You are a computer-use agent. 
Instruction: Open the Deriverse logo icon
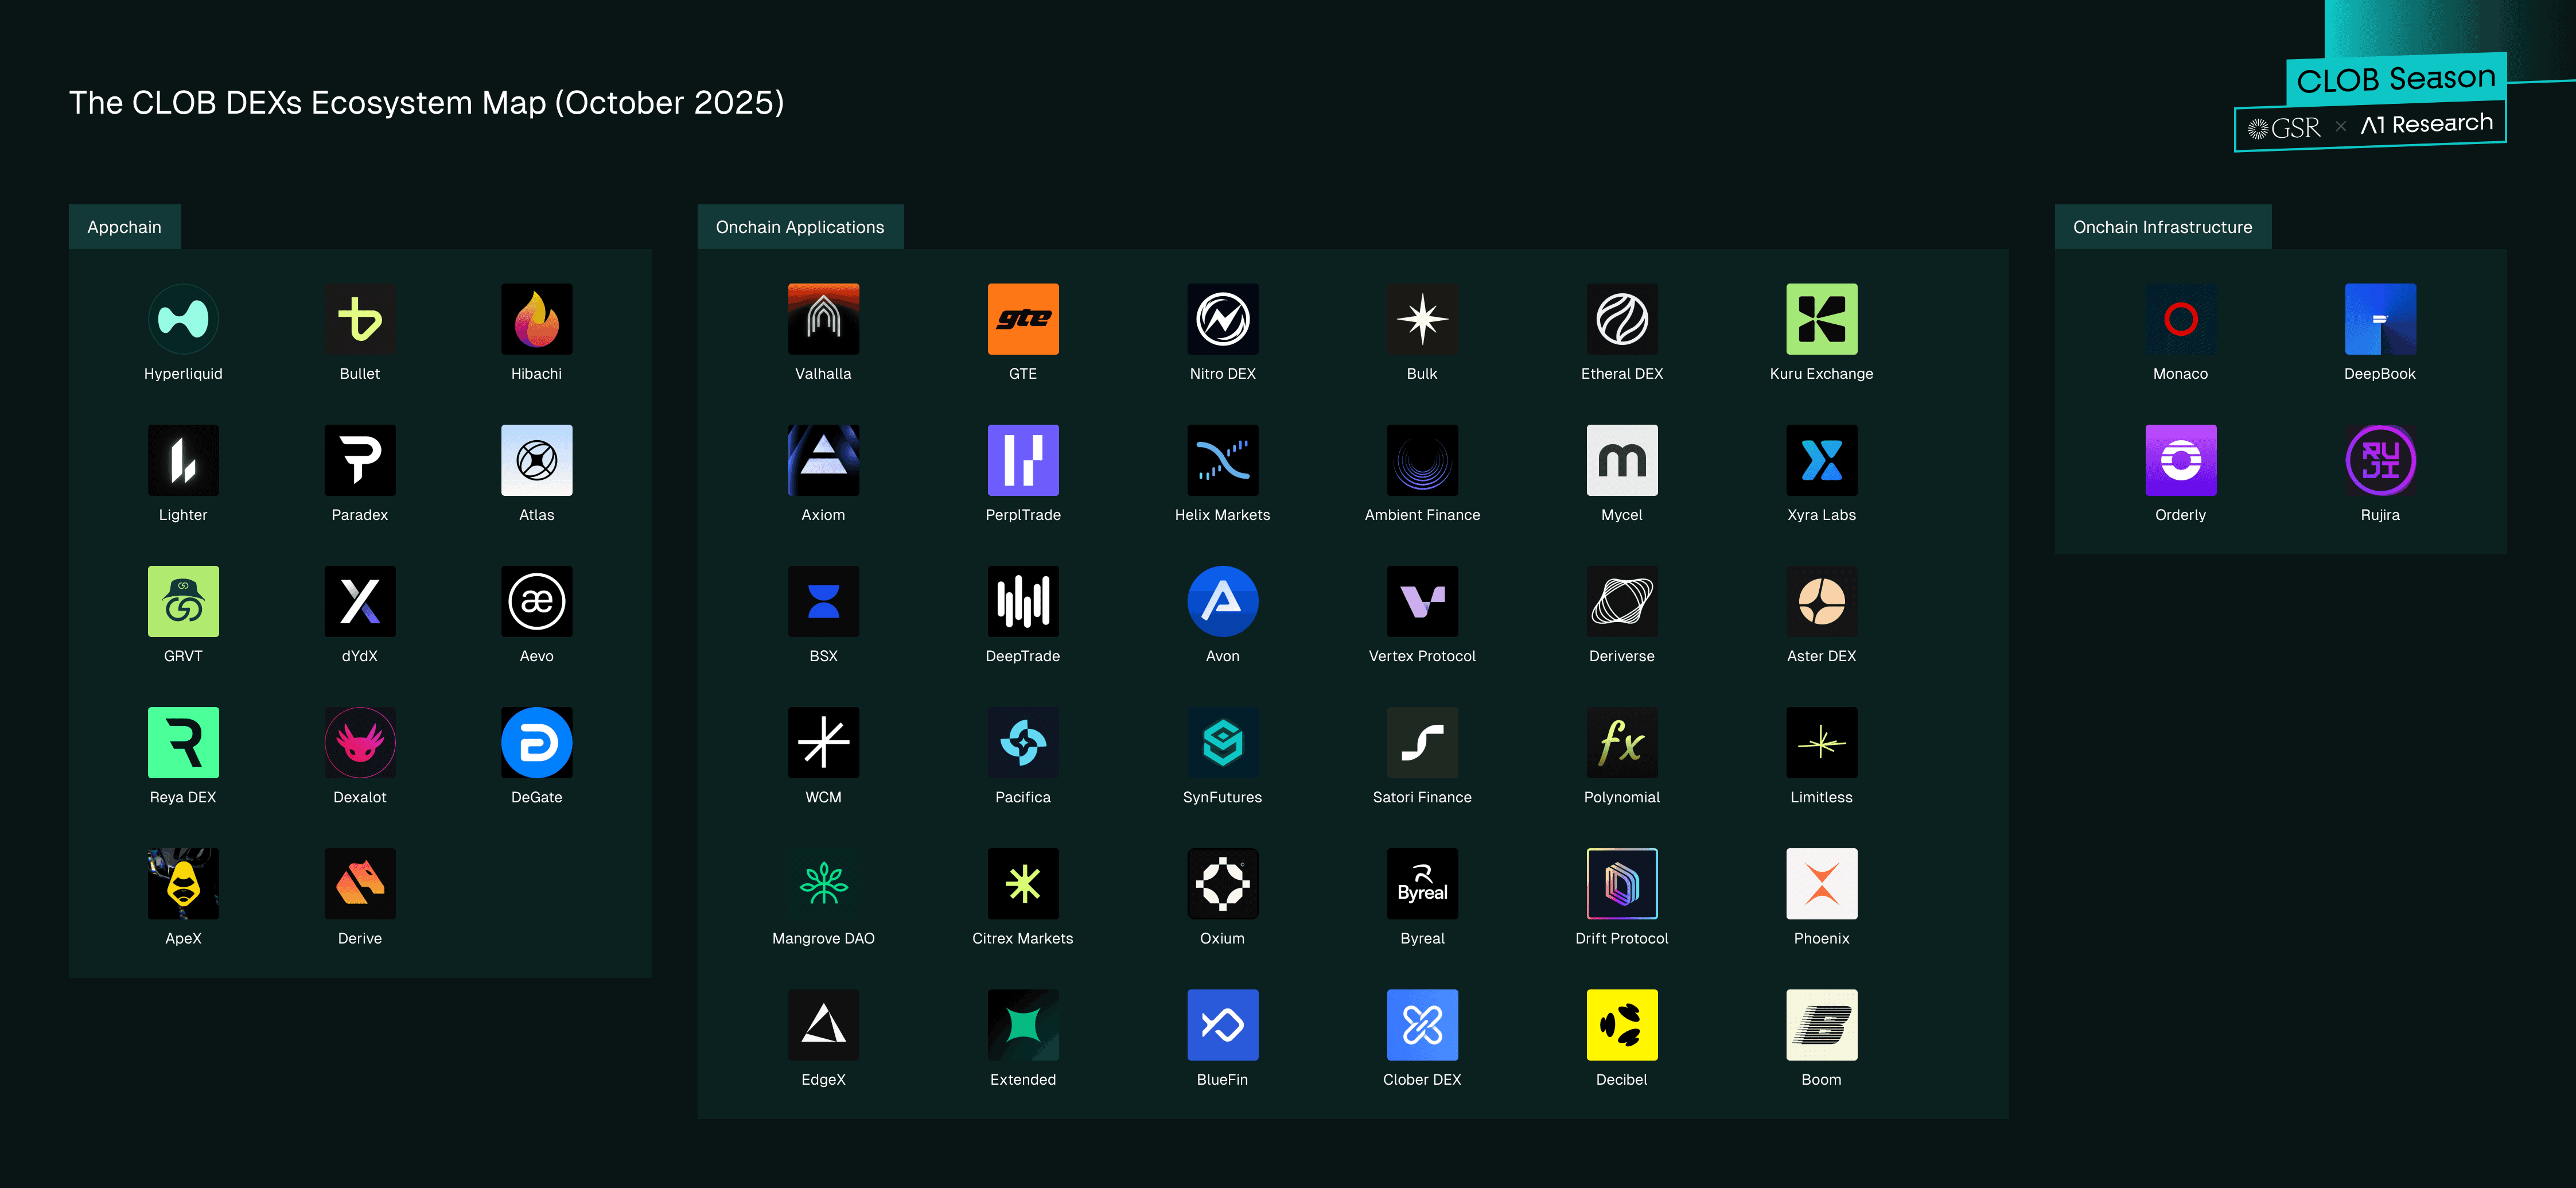[x=1622, y=601]
